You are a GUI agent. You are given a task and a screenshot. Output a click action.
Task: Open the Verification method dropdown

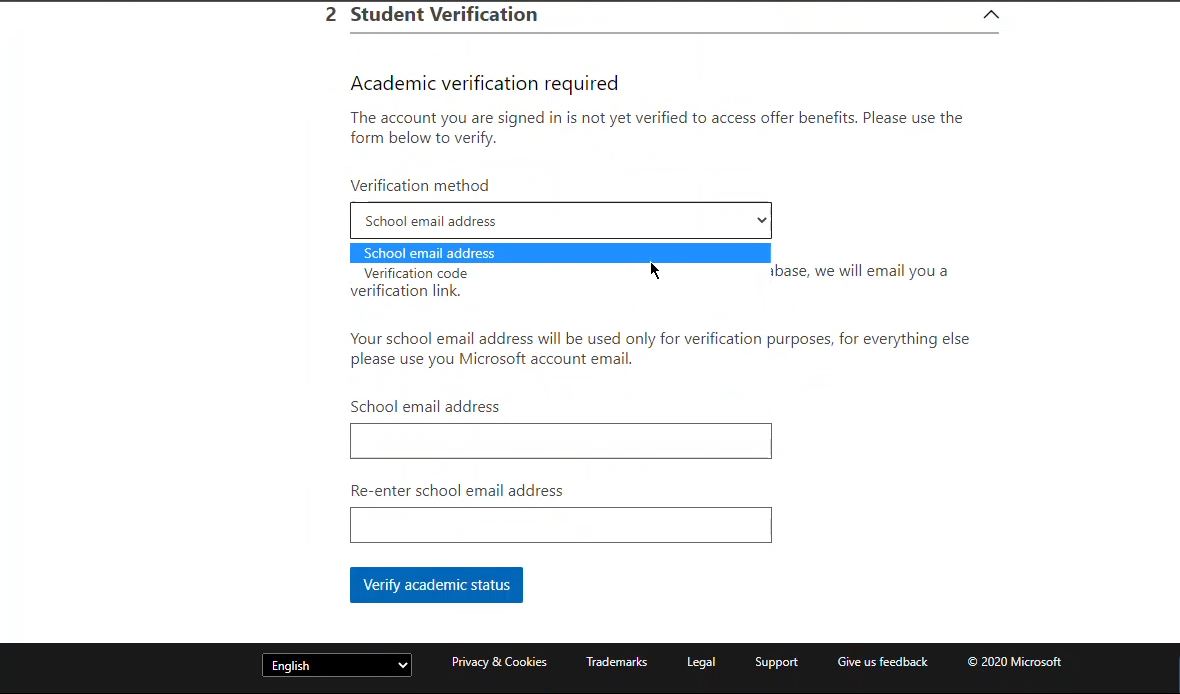(560, 220)
